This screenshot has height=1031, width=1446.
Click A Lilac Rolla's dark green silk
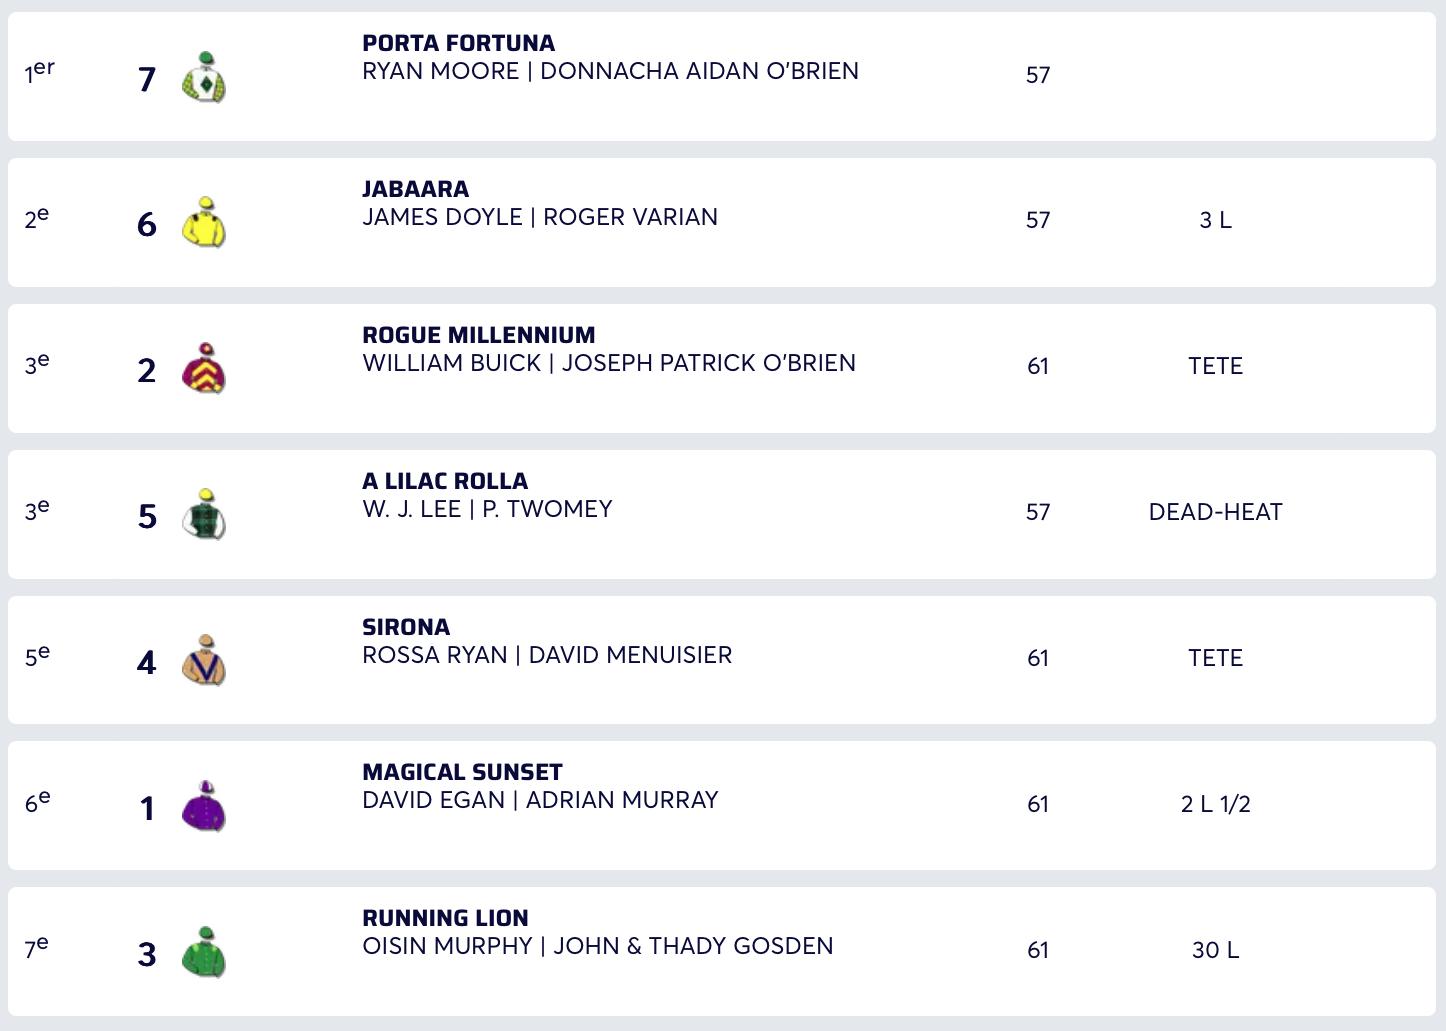[x=204, y=515]
